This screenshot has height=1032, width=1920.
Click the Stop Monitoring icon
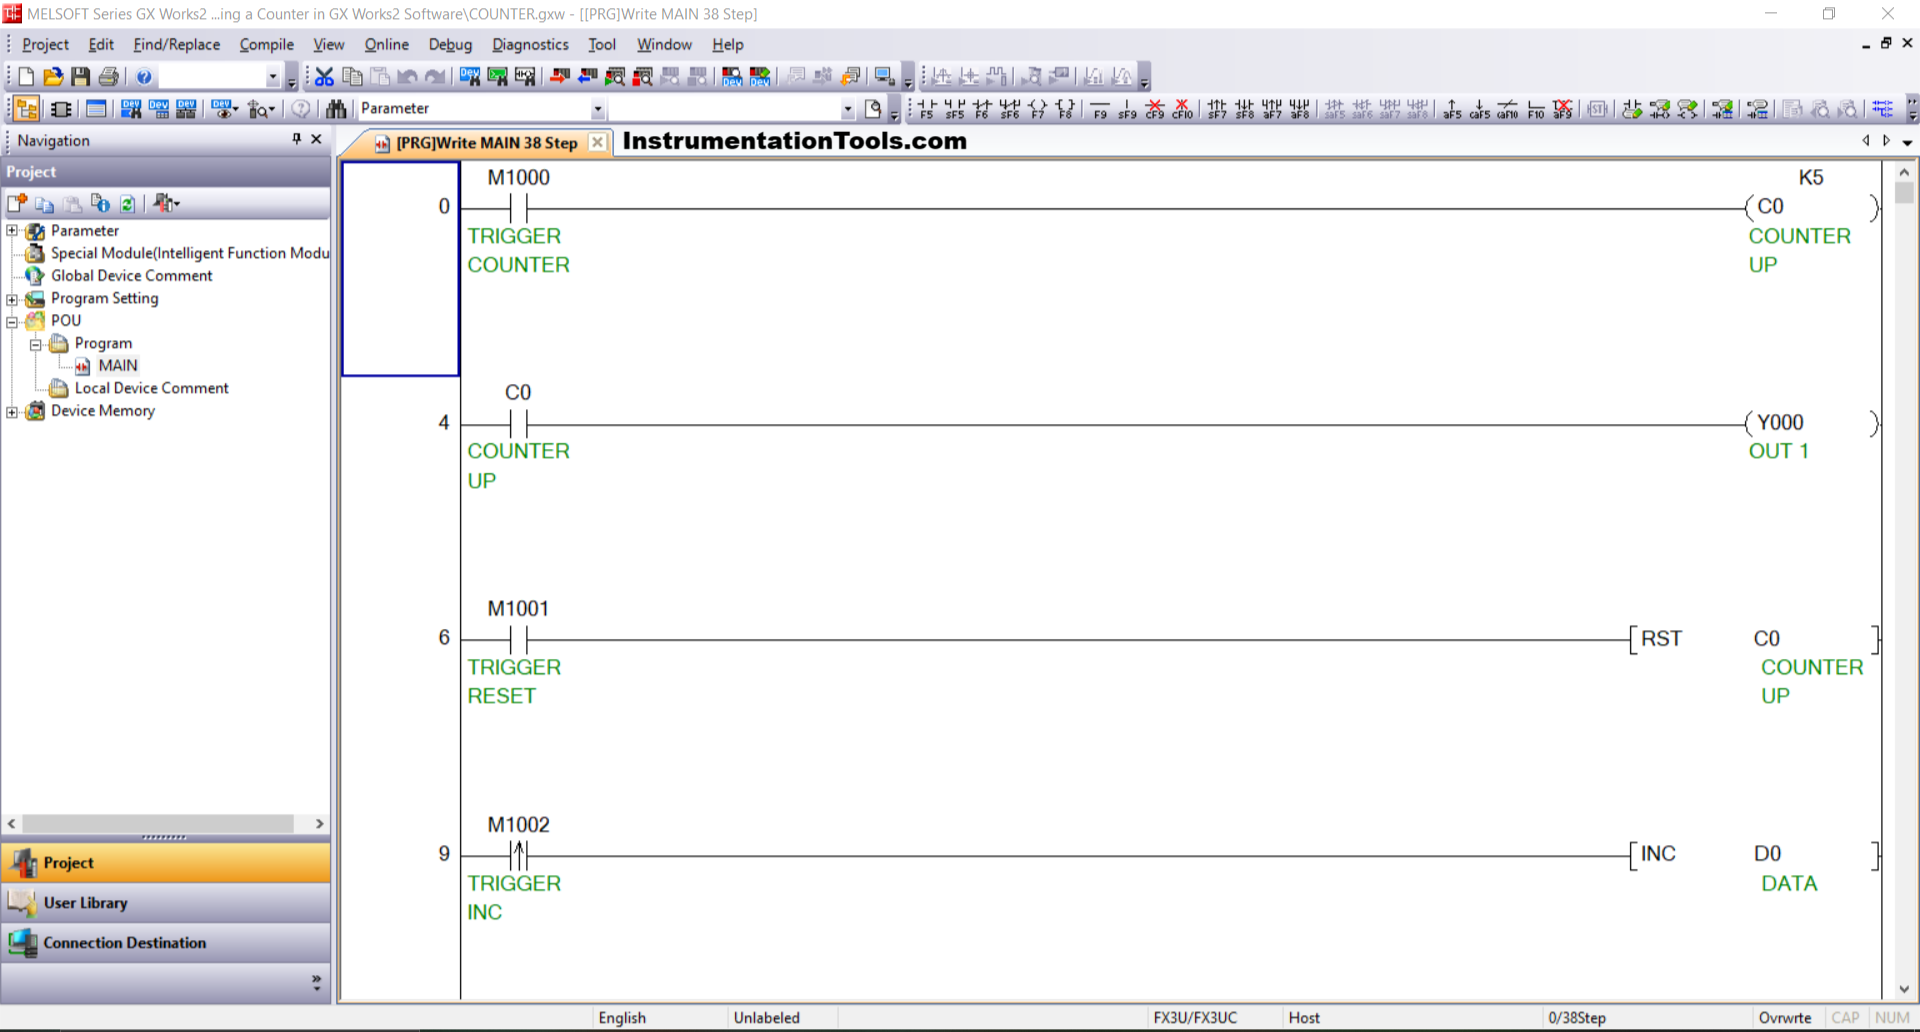coord(643,77)
